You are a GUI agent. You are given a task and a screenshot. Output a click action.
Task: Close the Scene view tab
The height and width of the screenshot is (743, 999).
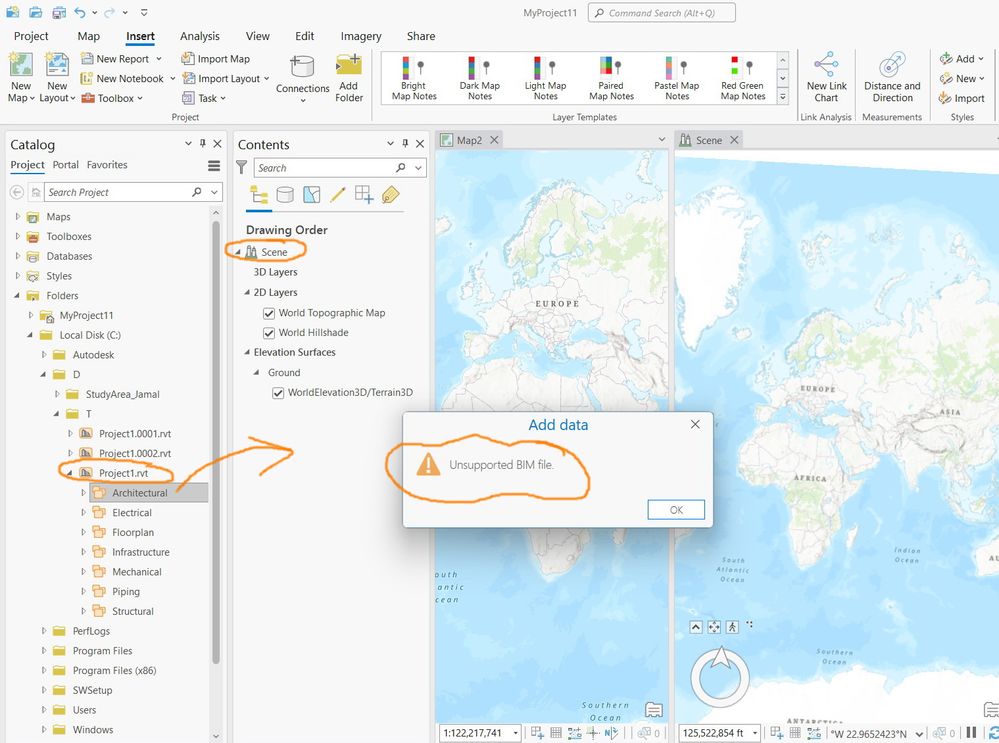coord(734,140)
